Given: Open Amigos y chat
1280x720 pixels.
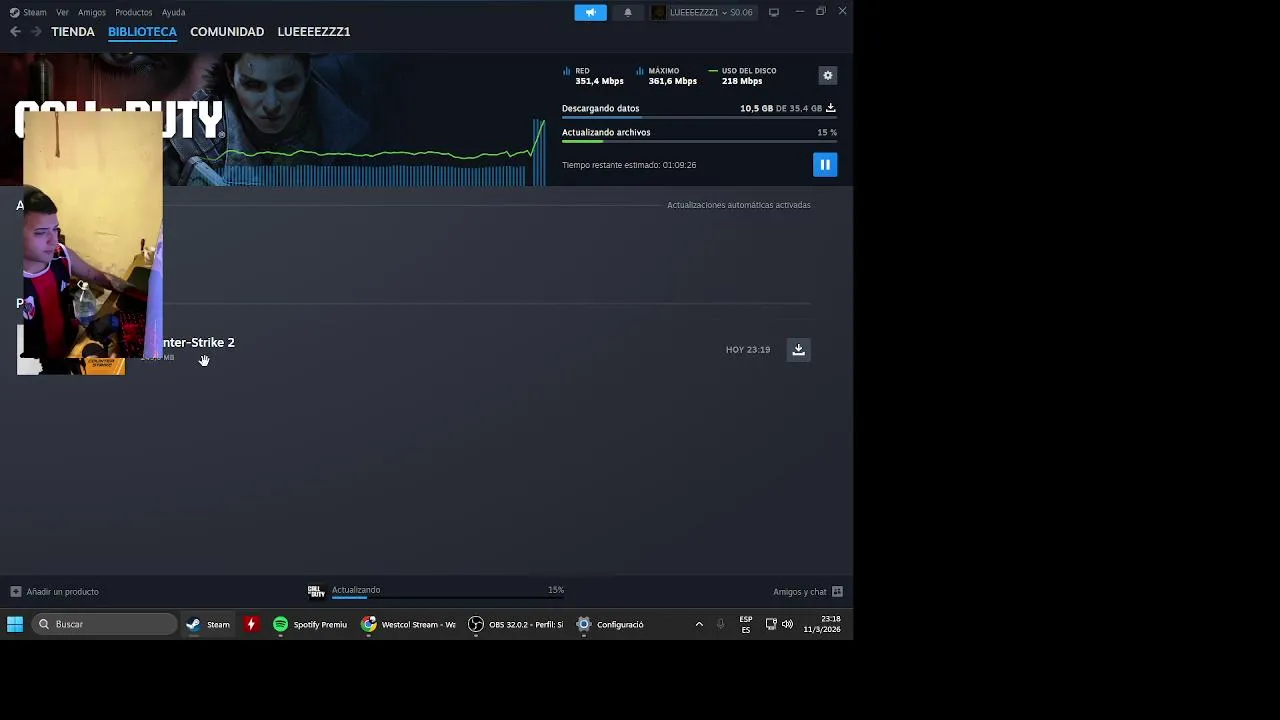Looking at the screenshot, I should click(808, 592).
